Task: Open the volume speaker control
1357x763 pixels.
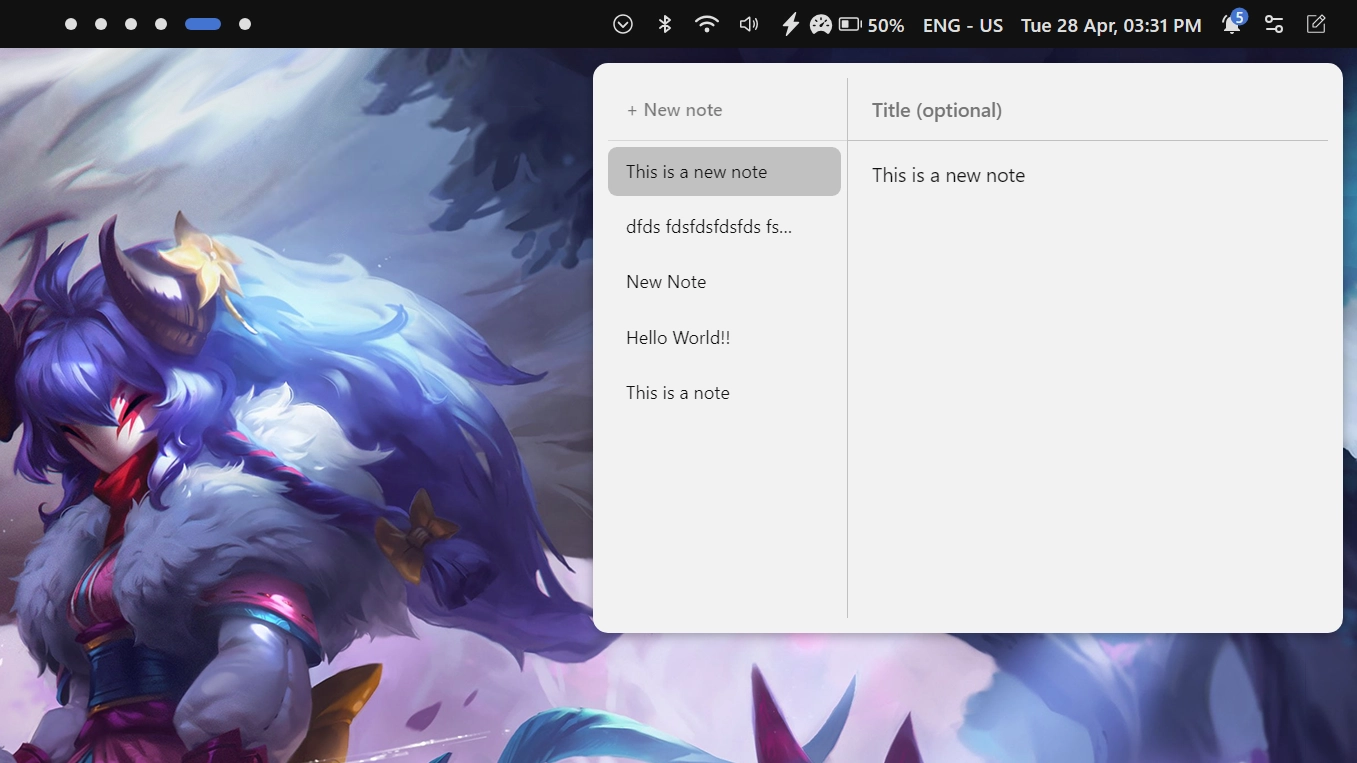Action: tap(748, 25)
